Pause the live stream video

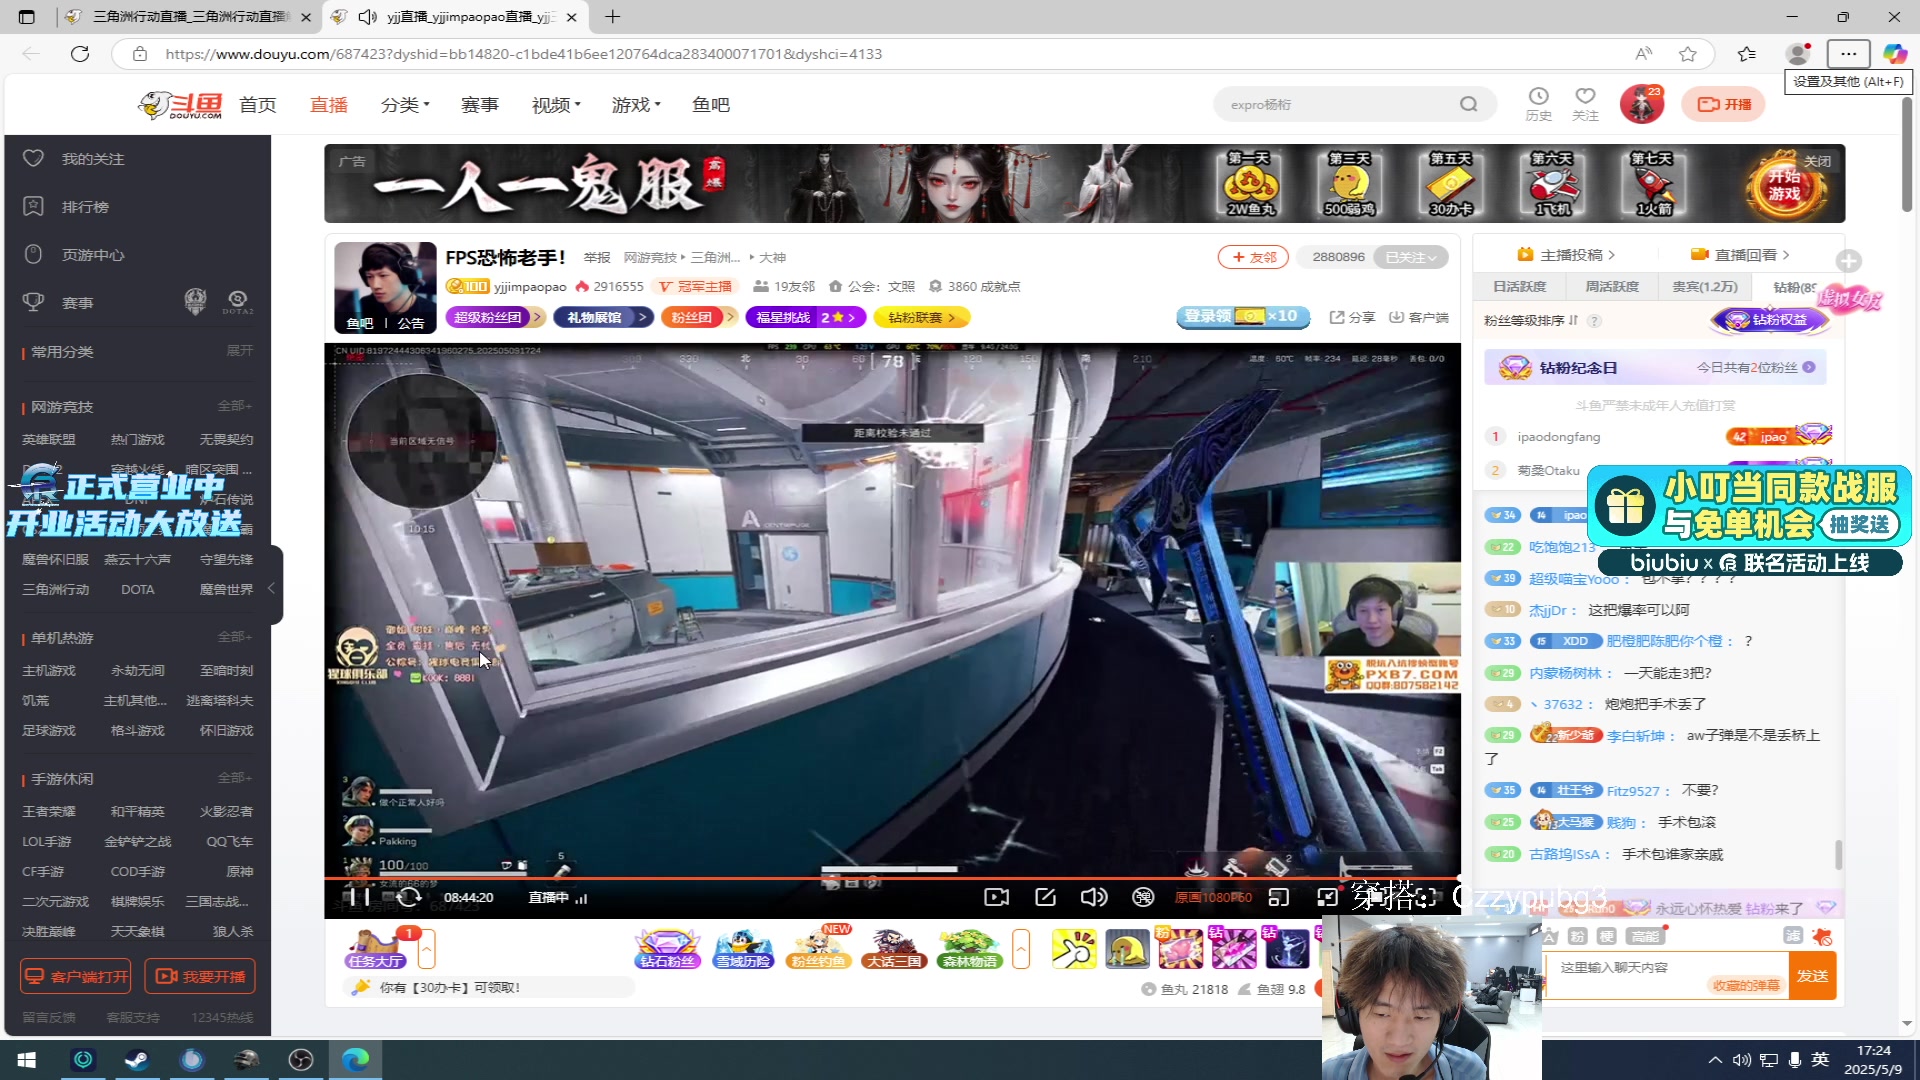click(360, 897)
